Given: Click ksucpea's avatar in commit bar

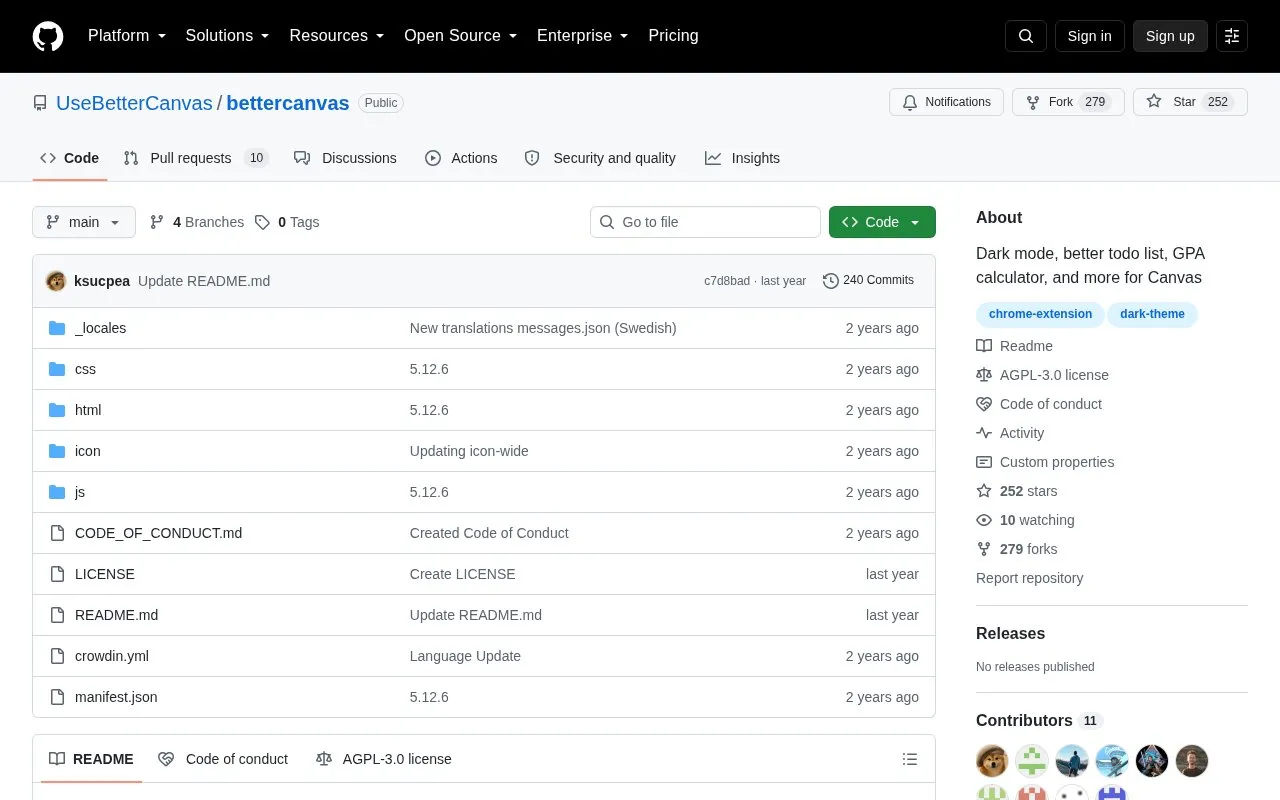Looking at the screenshot, I should point(56,281).
